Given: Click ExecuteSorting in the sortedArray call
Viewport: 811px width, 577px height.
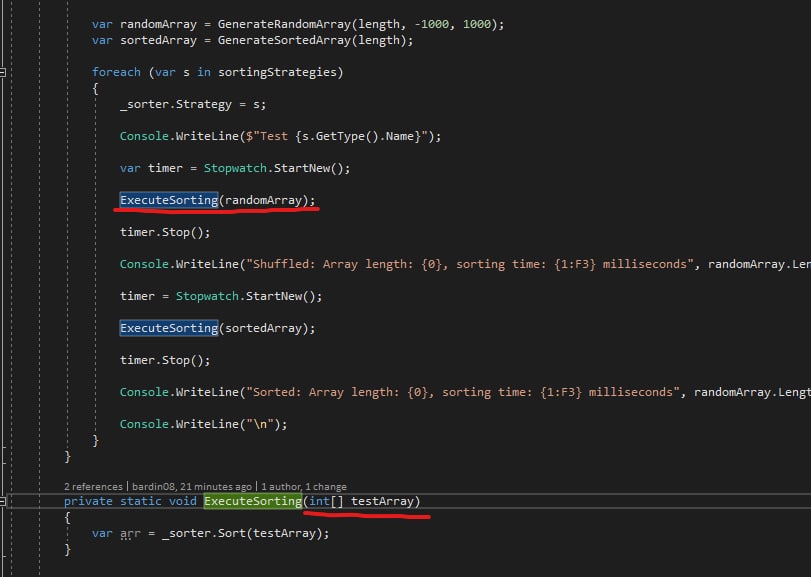Looking at the screenshot, I should (169, 328).
